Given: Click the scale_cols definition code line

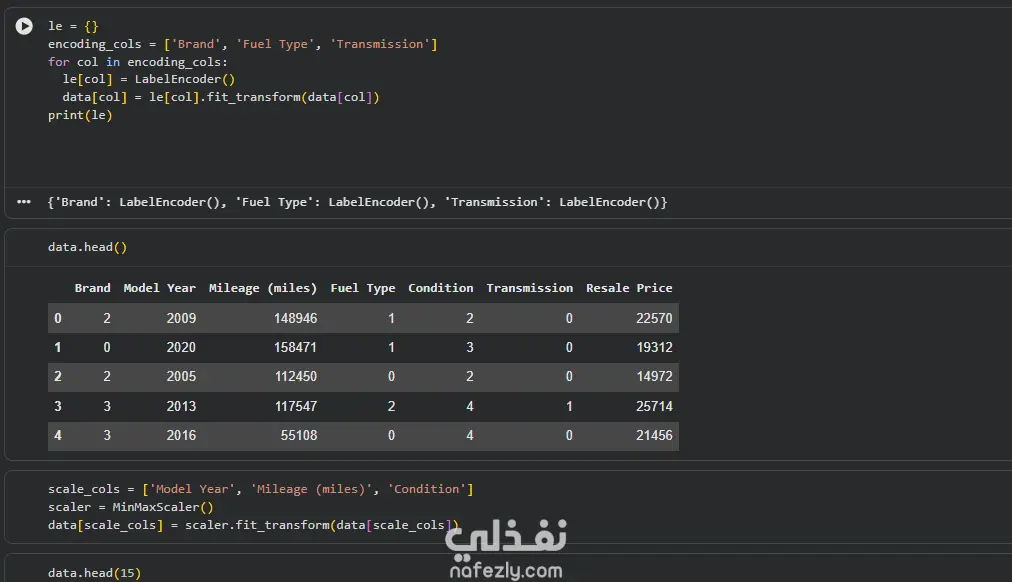Looking at the screenshot, I should tap(261, 489).
